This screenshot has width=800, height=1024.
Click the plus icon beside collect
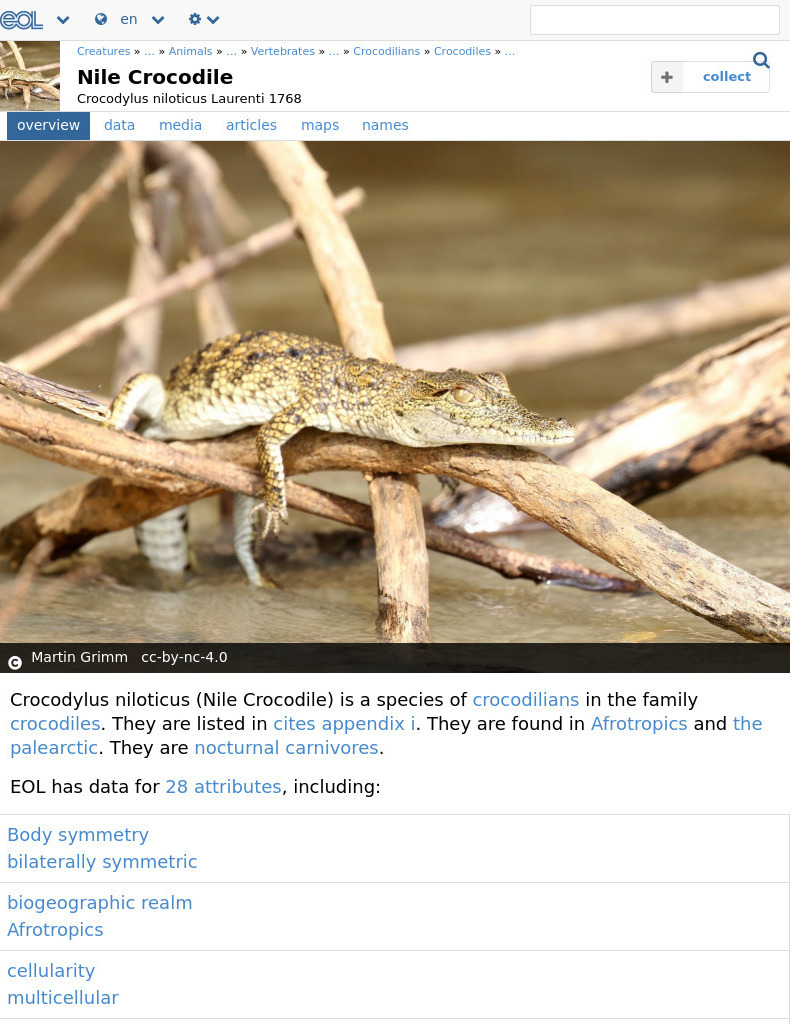pyautogui.click(x=666, y=77)
